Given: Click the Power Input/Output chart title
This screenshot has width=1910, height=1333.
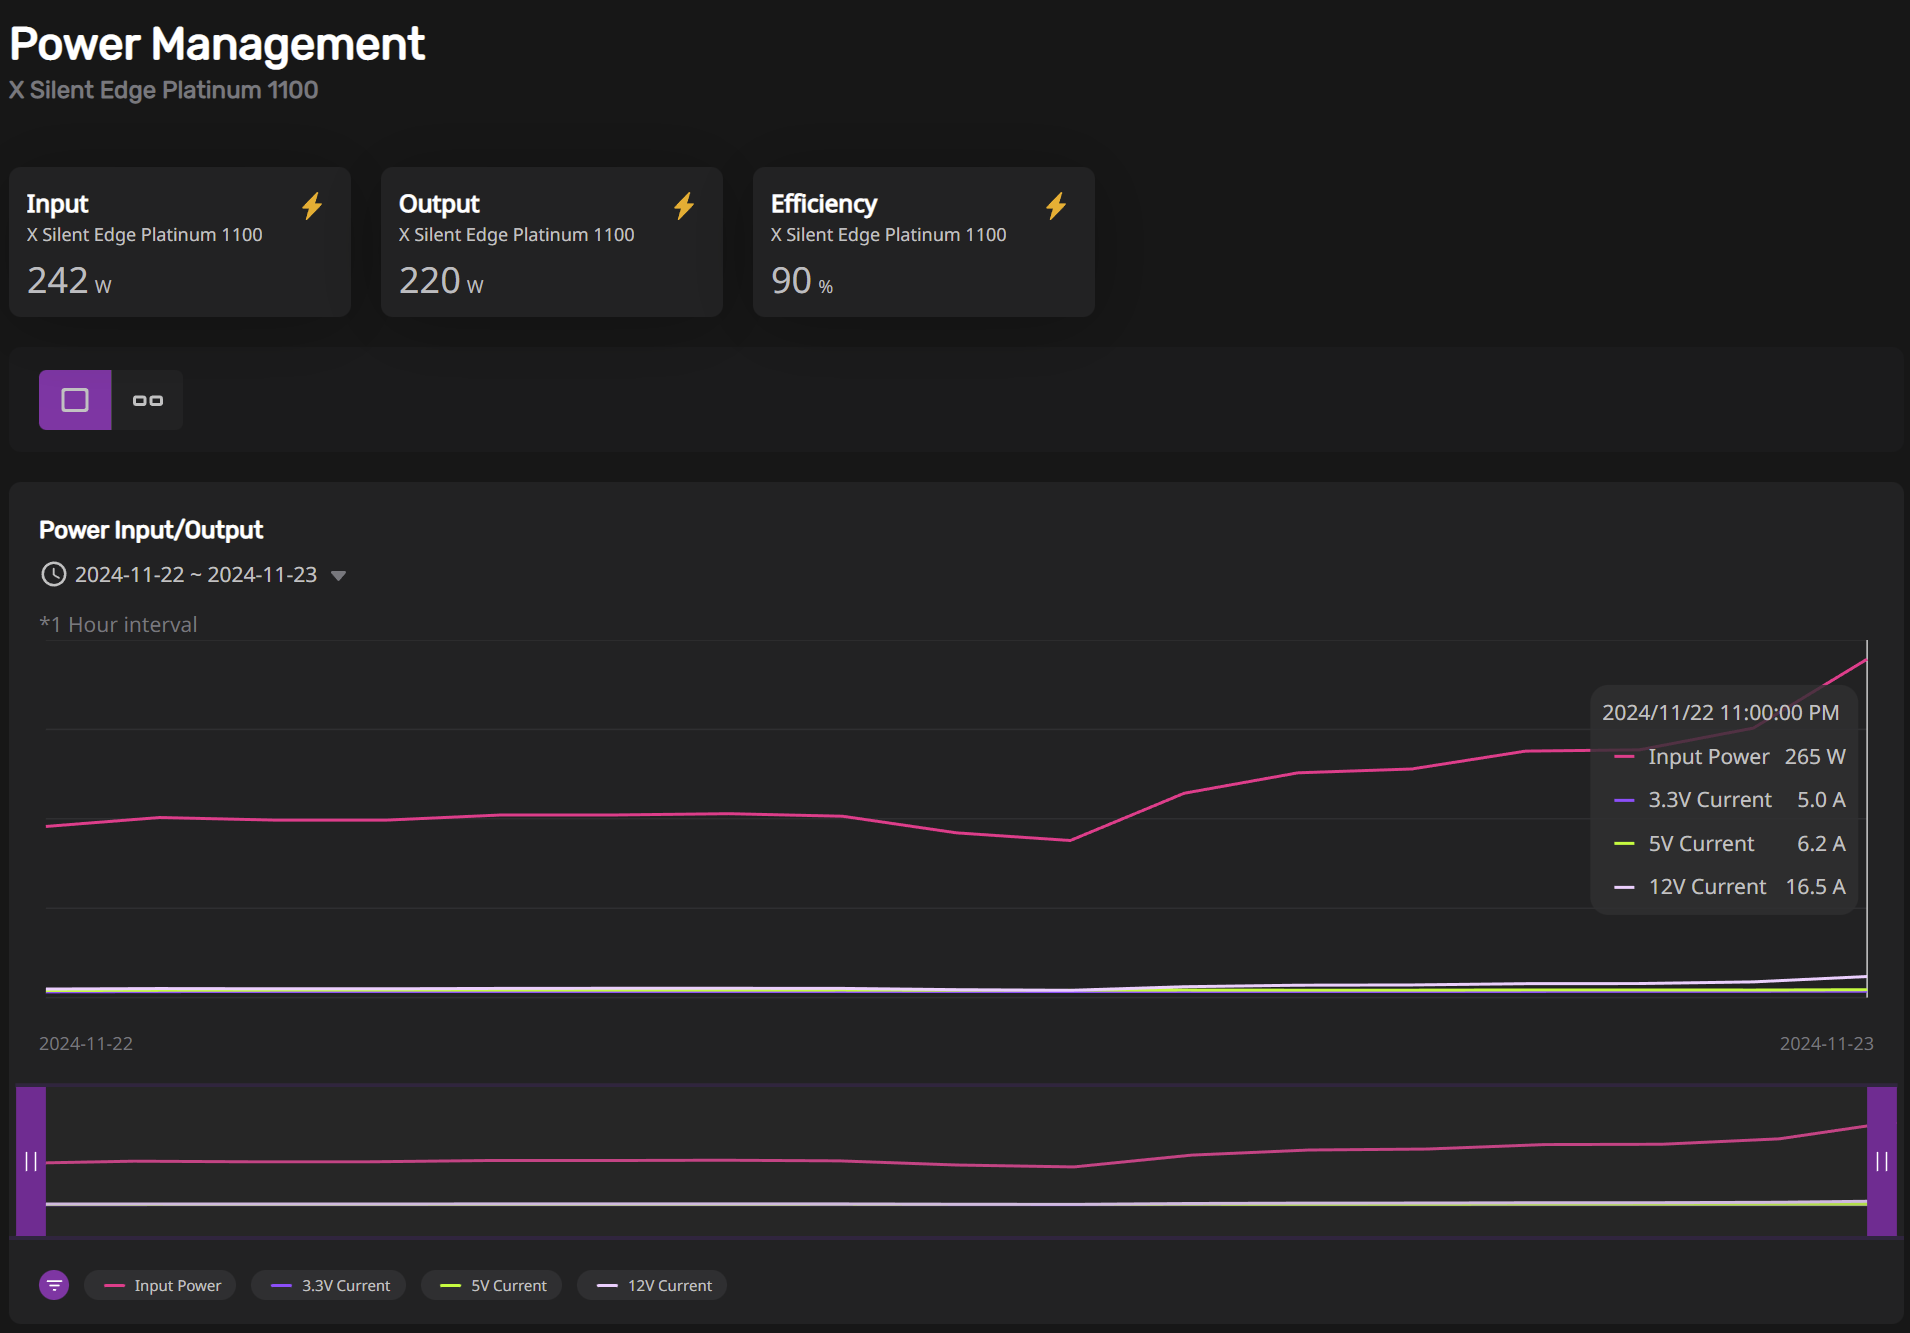Looking at the screenshot, I should pyautogui.click(x=151, y=530).
